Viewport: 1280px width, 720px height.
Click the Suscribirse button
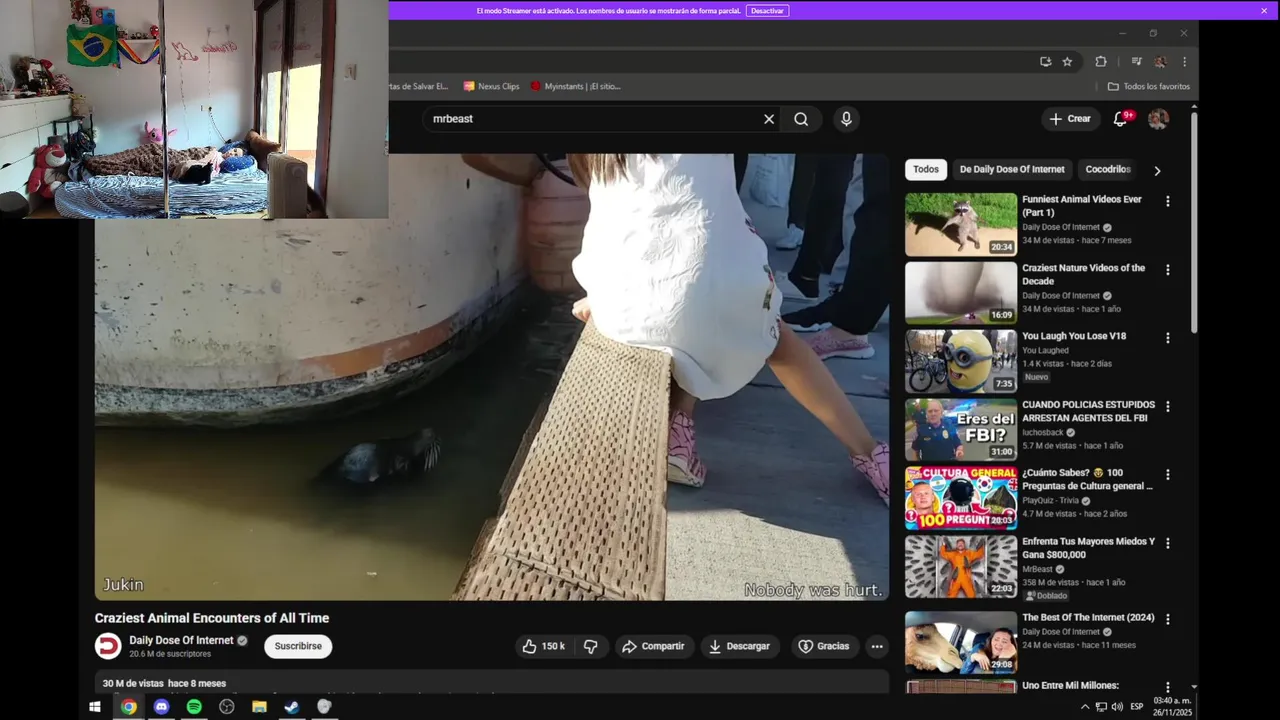tap(298, 646)
